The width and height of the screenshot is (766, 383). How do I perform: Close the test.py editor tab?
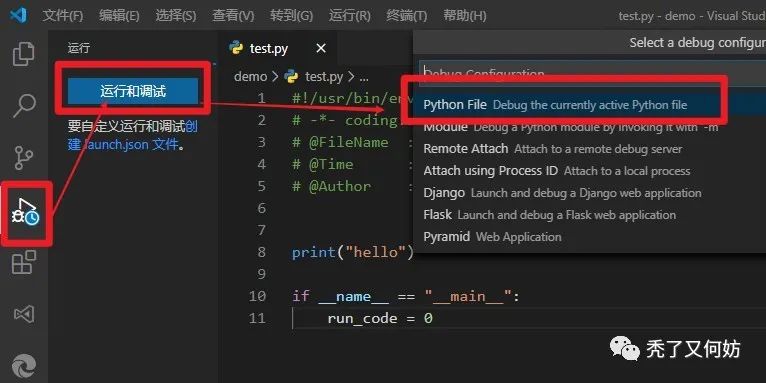tap(320, 48)
